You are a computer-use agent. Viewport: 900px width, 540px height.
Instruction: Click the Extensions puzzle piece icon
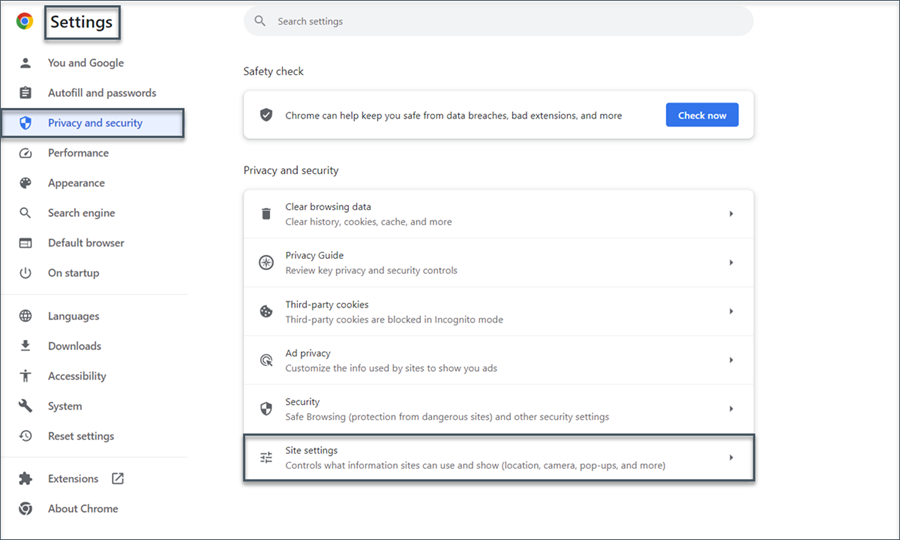(x=25, y=479)
